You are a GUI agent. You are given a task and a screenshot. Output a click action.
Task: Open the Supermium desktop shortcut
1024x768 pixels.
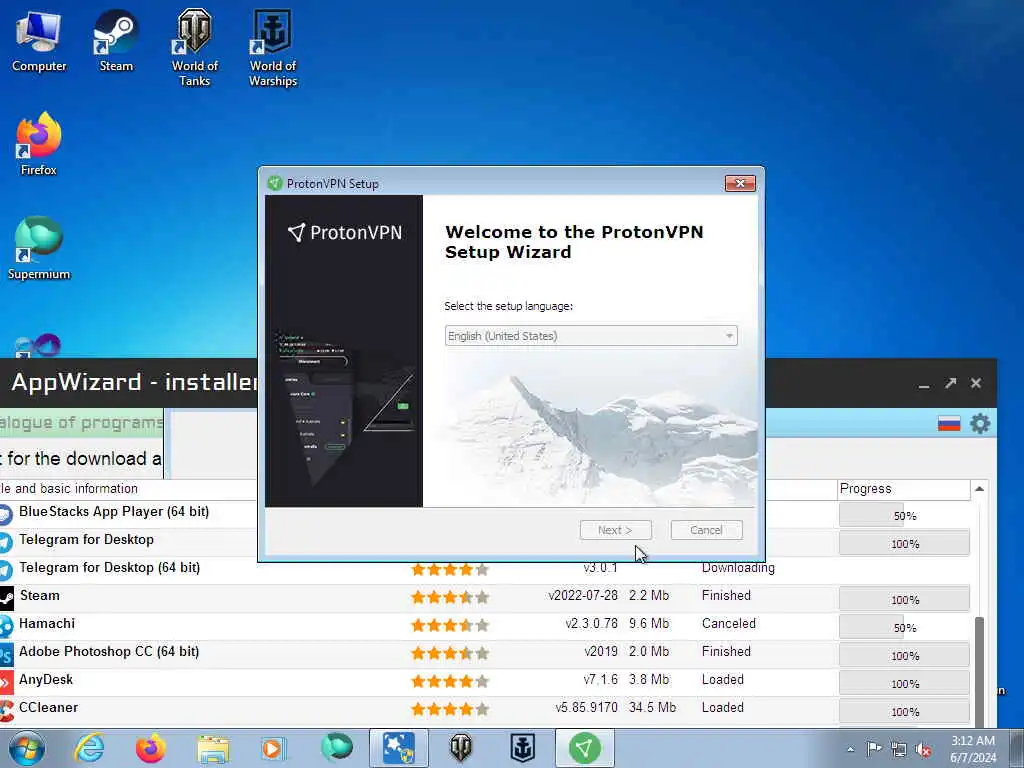click(x=39, y=249)
